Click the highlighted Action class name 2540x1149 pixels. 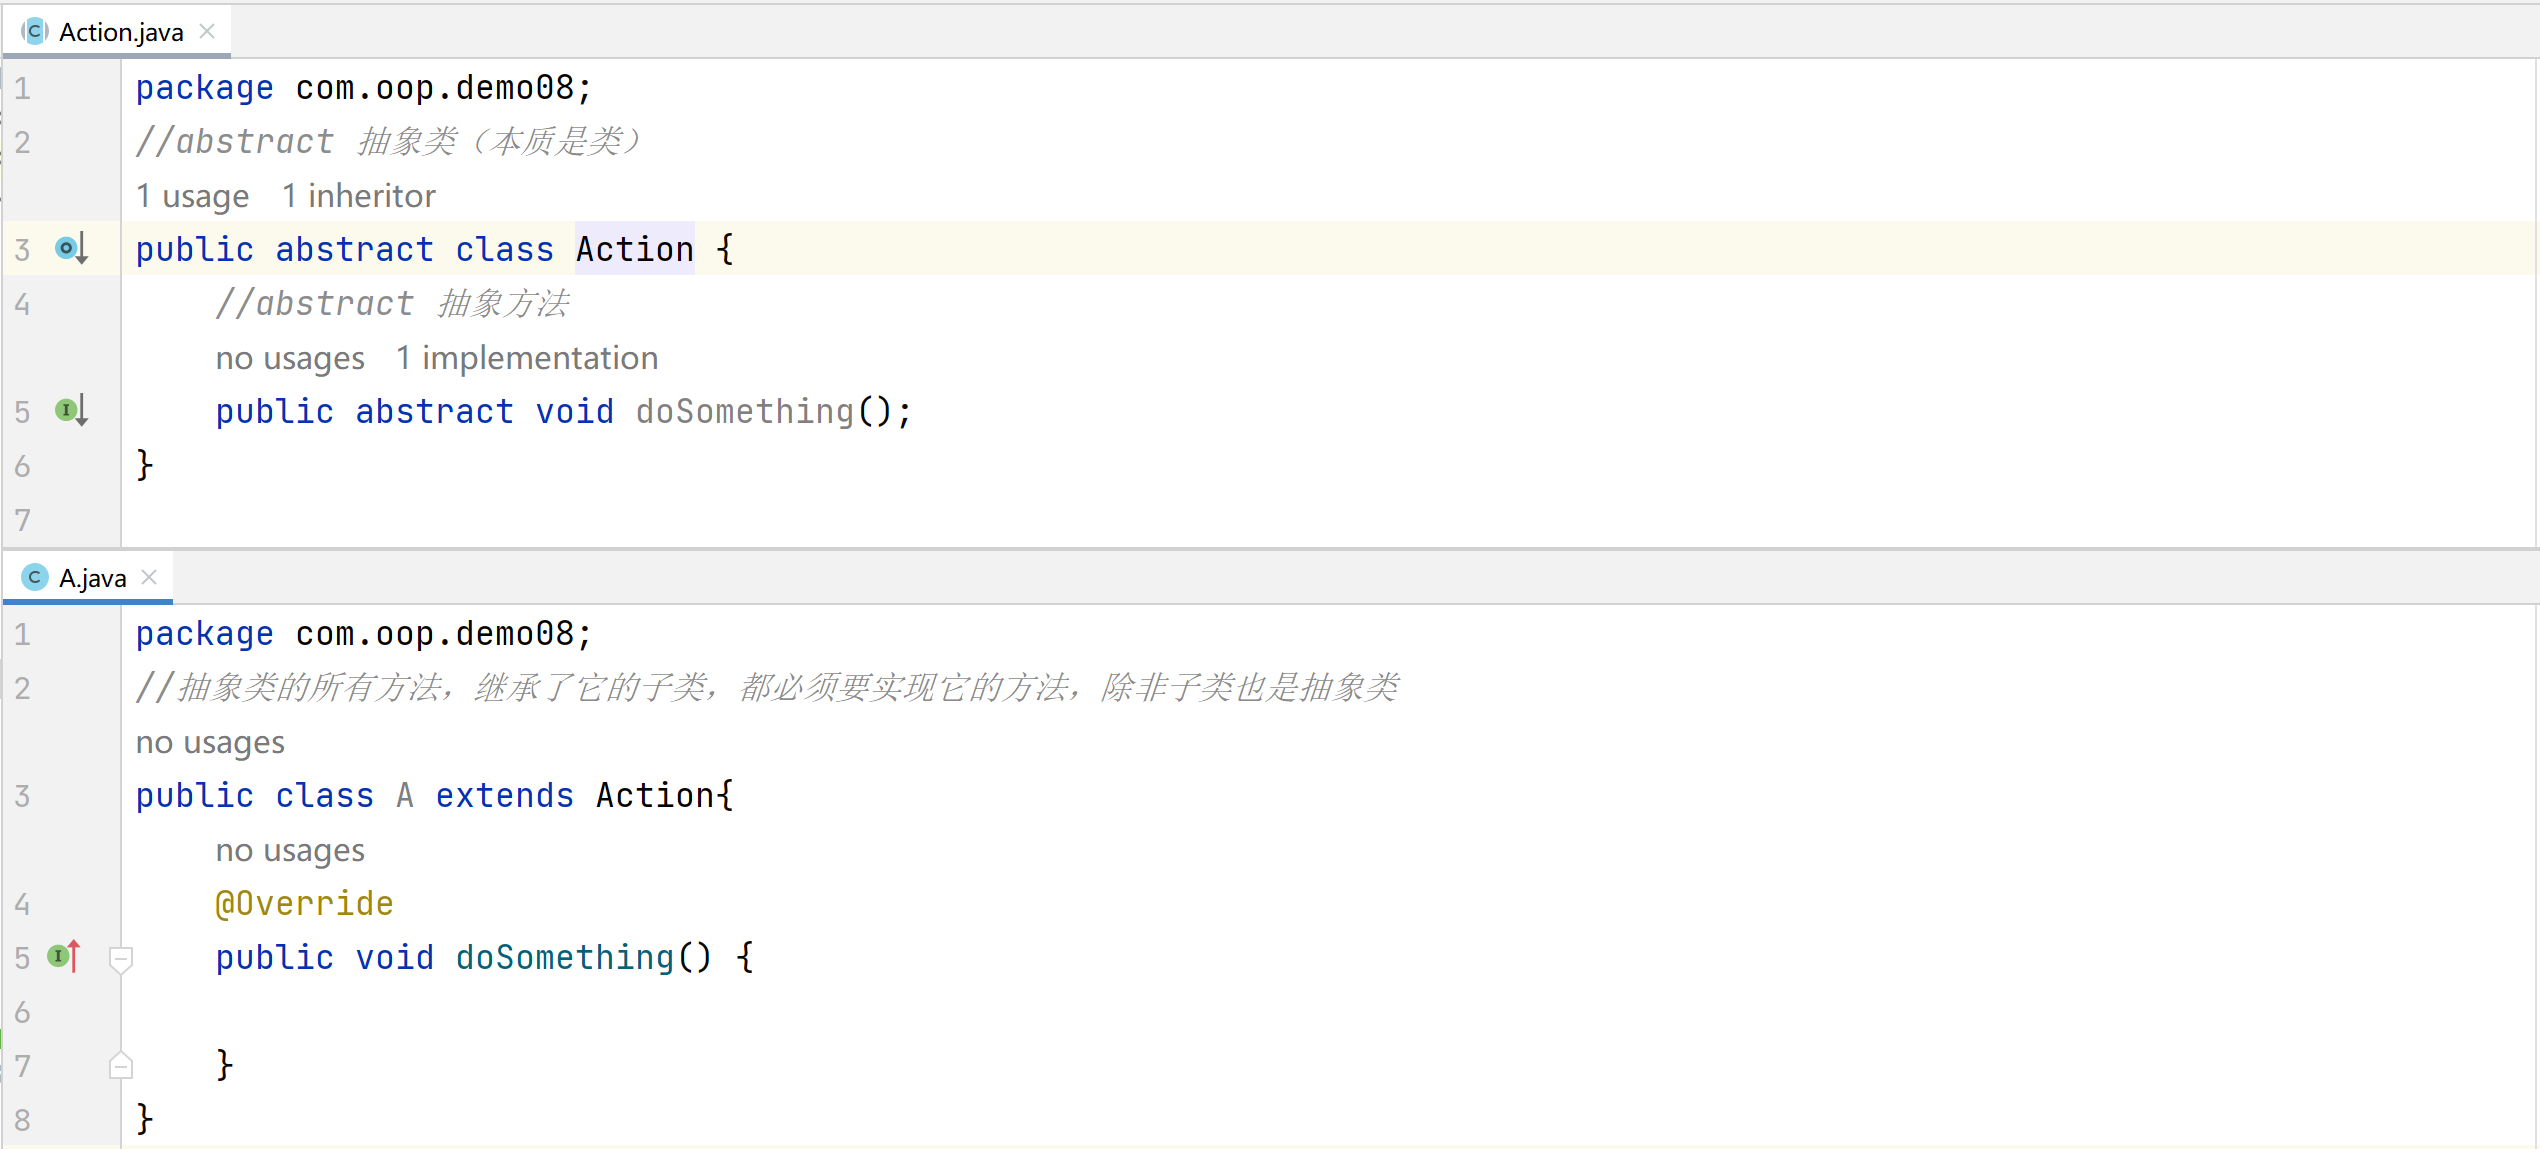[634, 249]
